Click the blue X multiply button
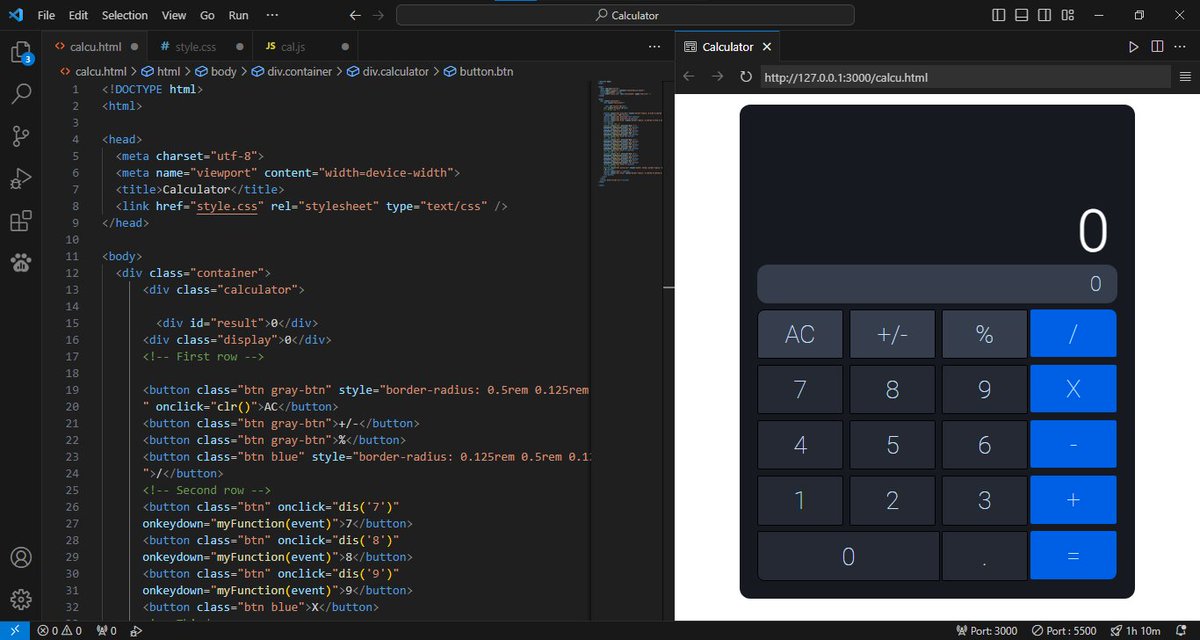The width and height of the screenshot is (1200, 640). point(1073,389)
